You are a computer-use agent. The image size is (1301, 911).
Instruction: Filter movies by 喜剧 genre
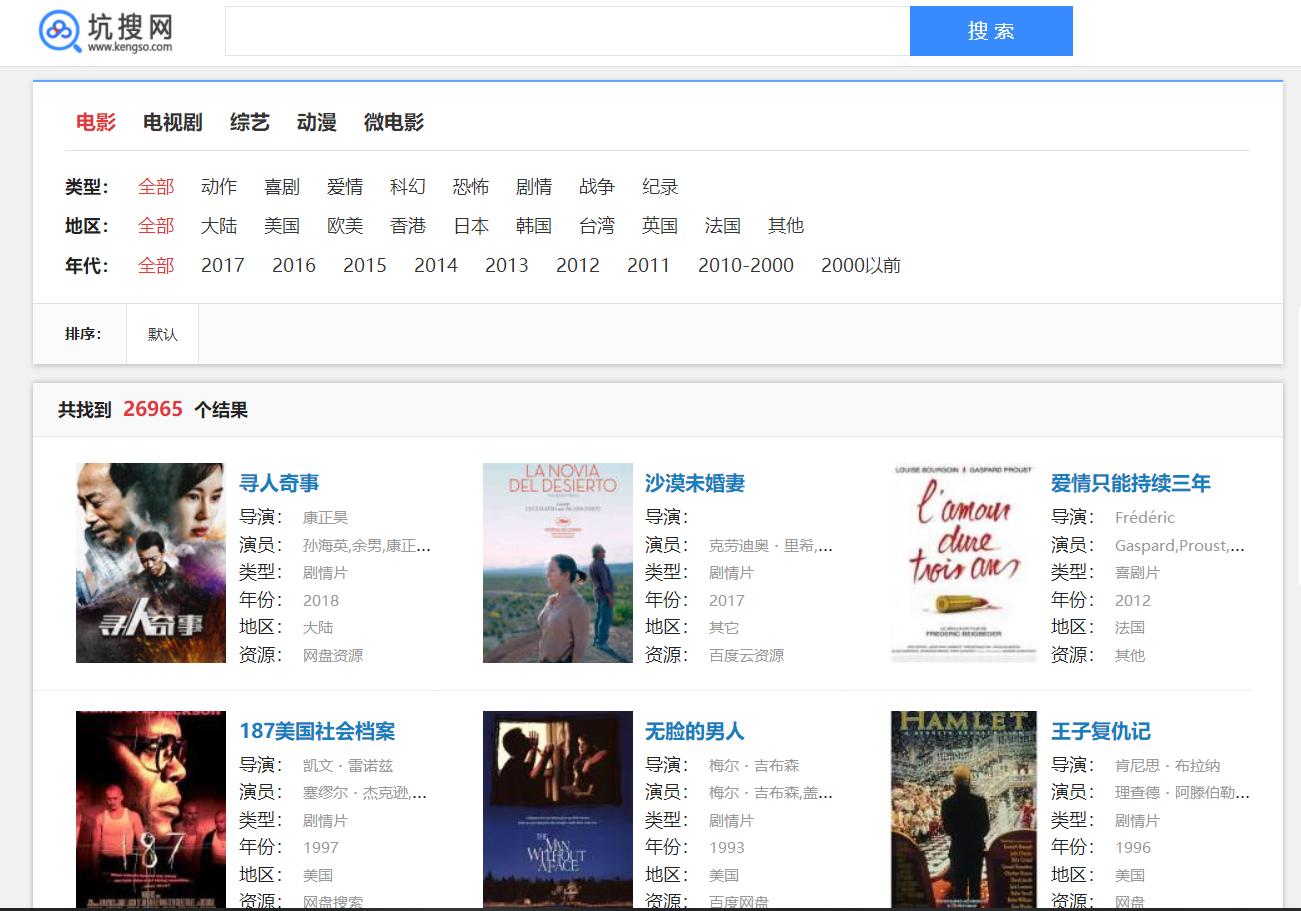tap(282, 186)
